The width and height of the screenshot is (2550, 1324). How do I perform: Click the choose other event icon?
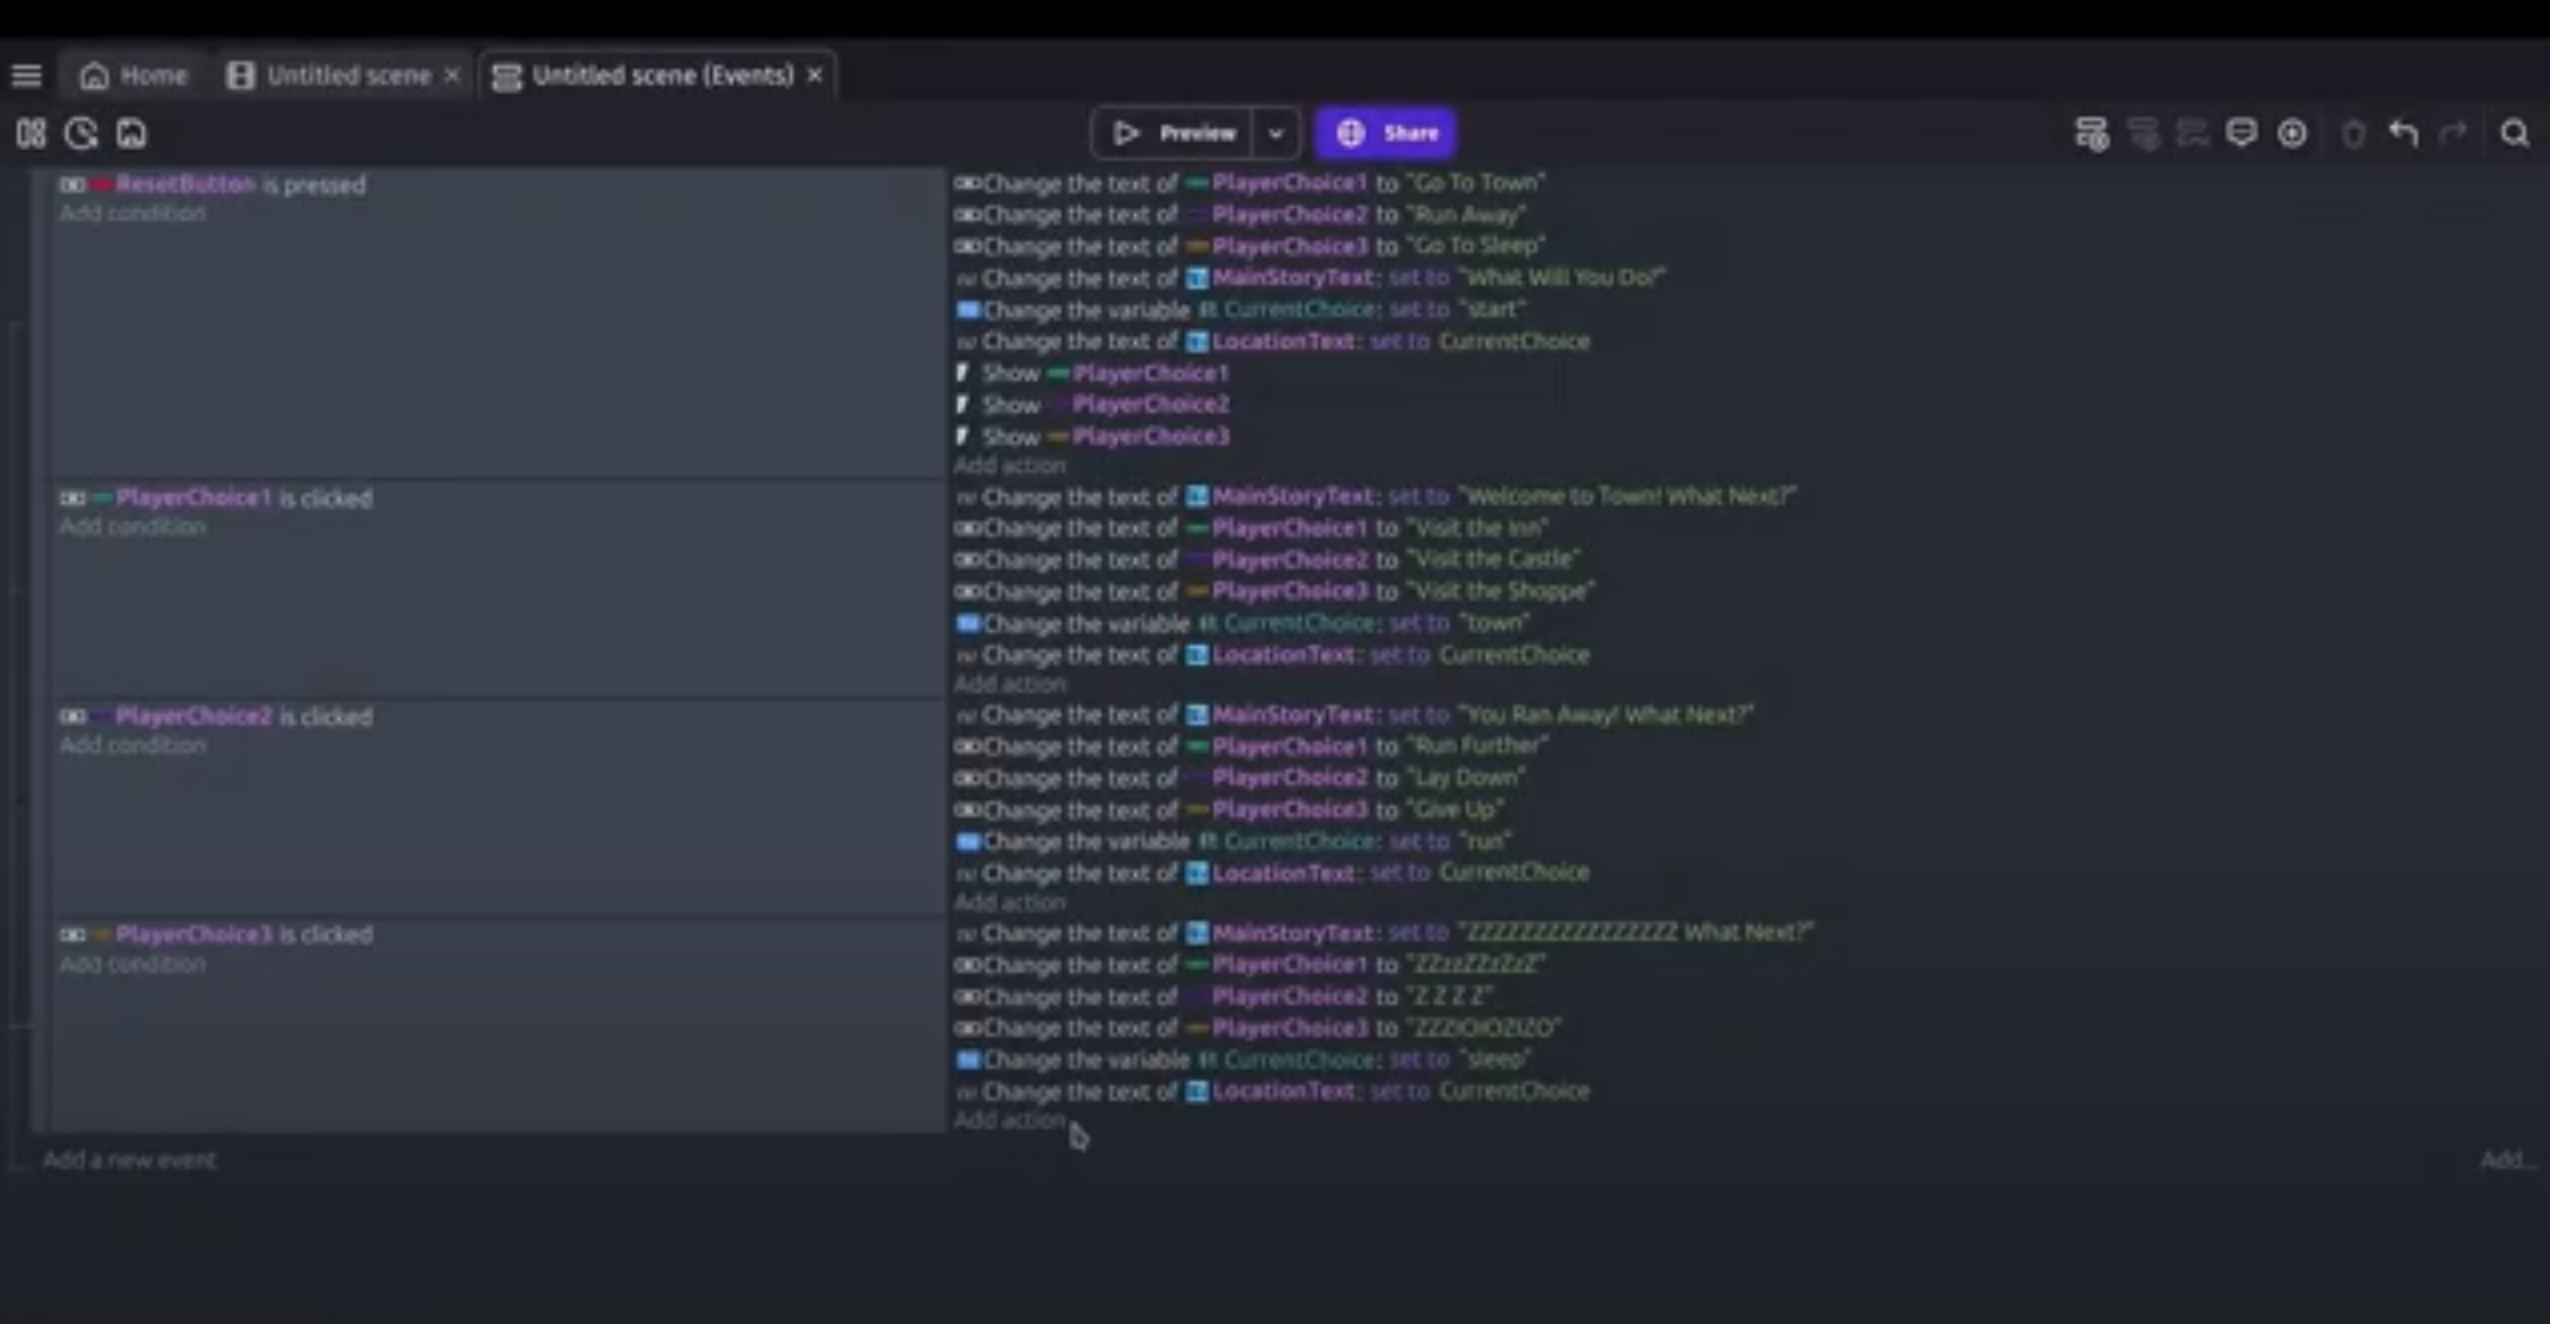coord(2292,133)
